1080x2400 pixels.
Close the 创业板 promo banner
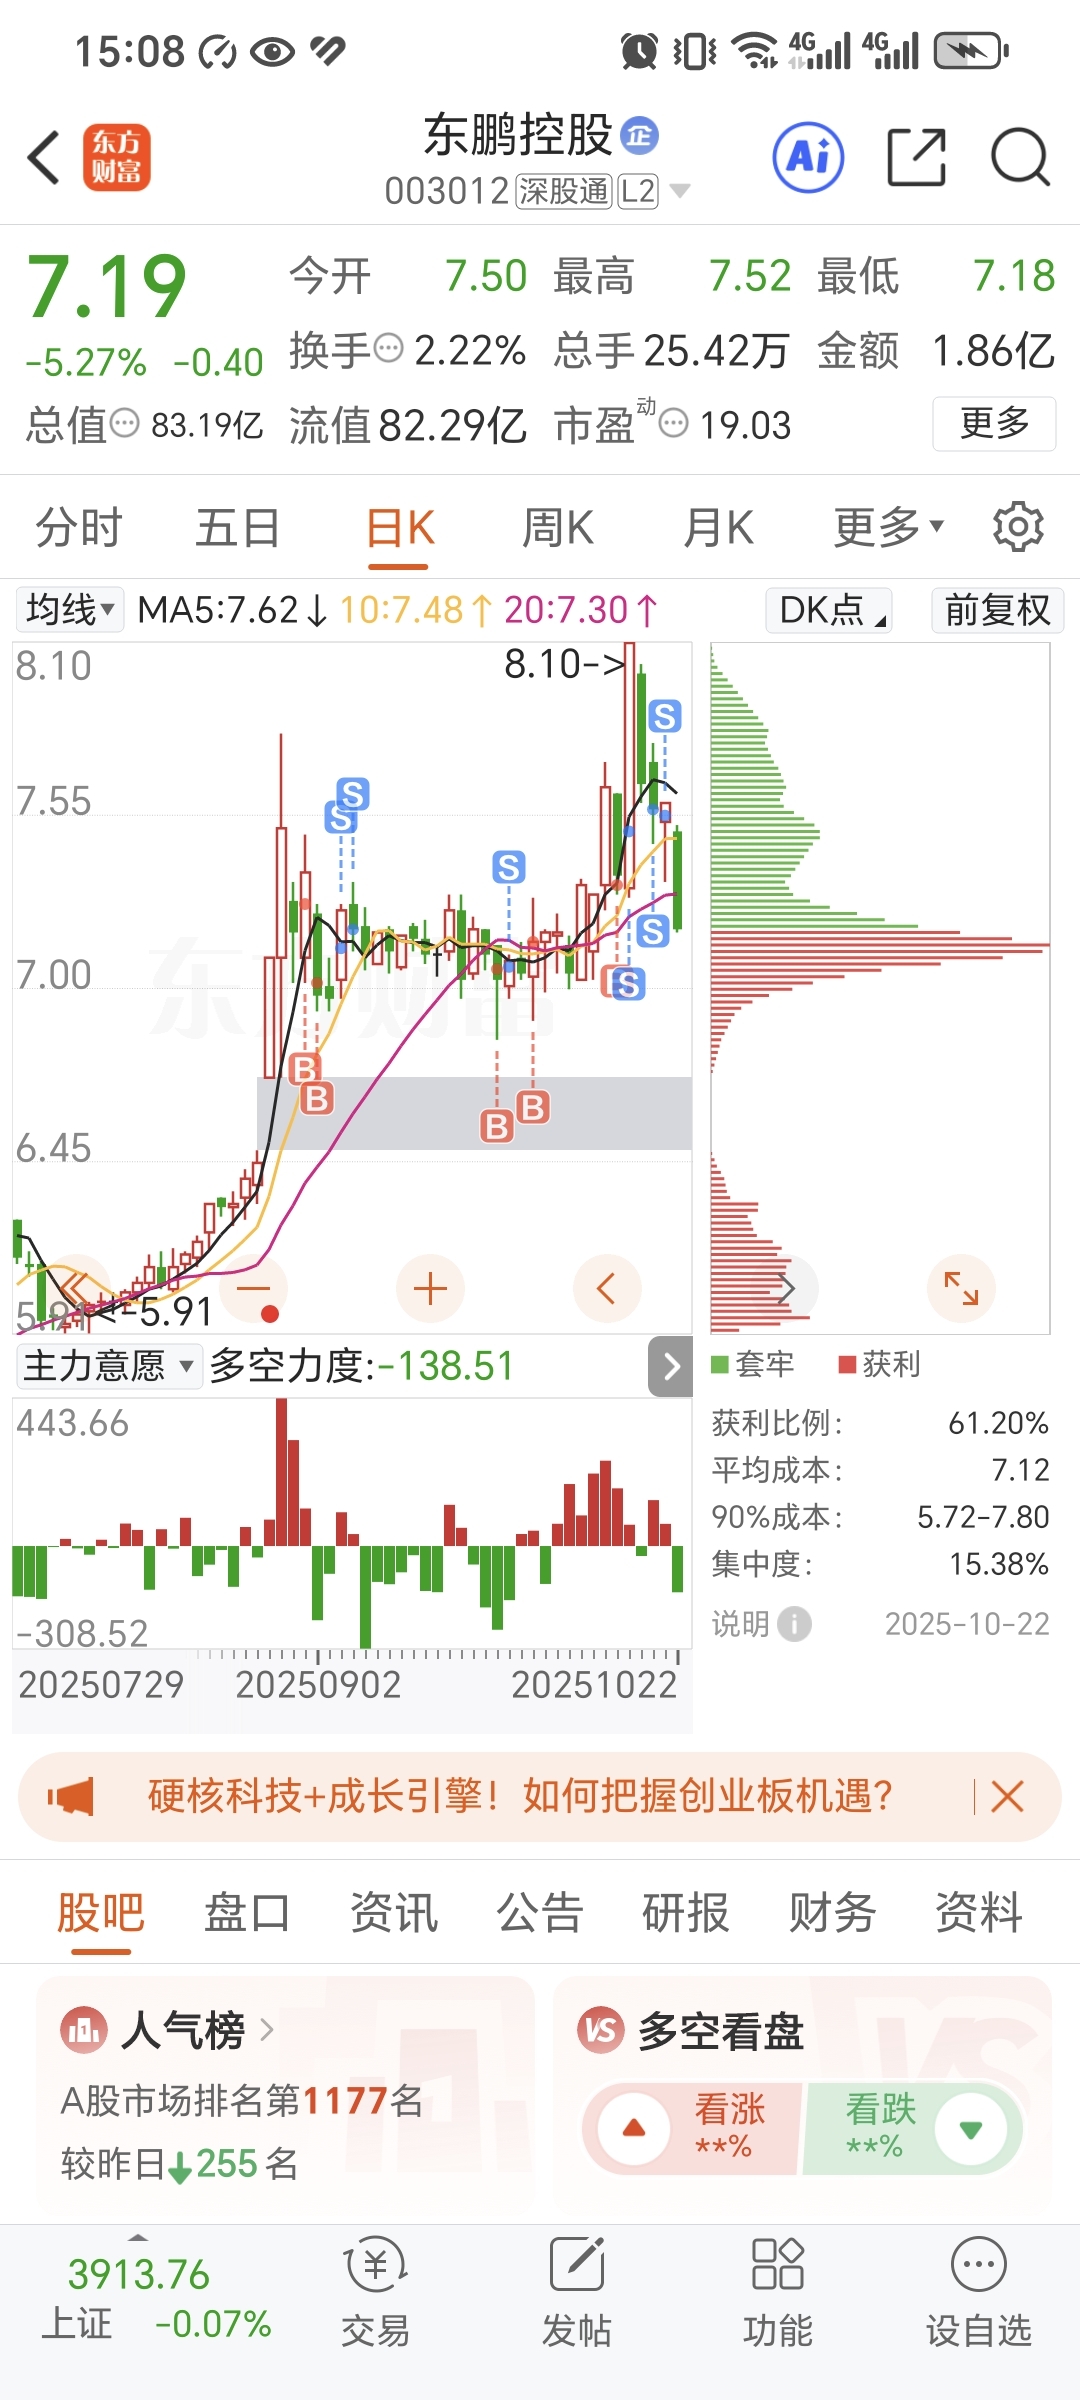[x=1007, y=1797]
